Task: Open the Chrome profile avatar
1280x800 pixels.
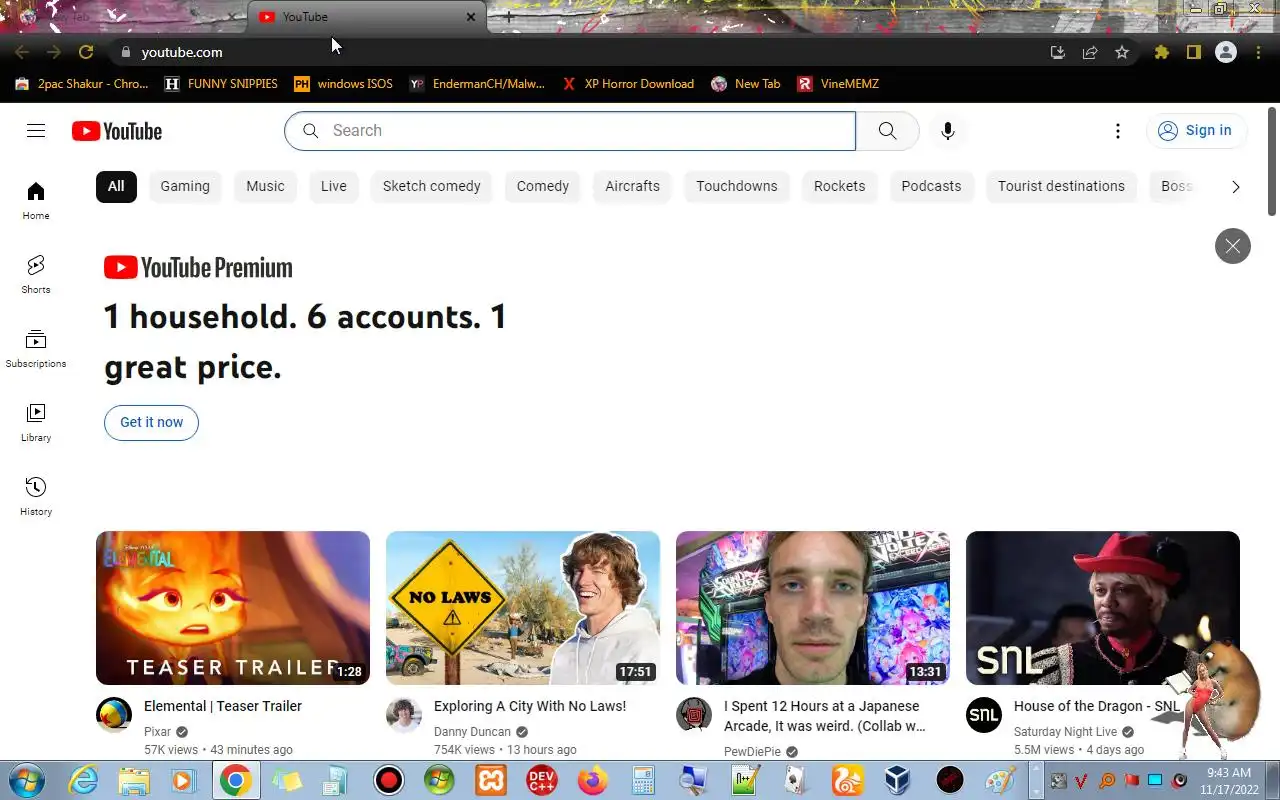Action: pyautogui.click(x=1226, y=52)
